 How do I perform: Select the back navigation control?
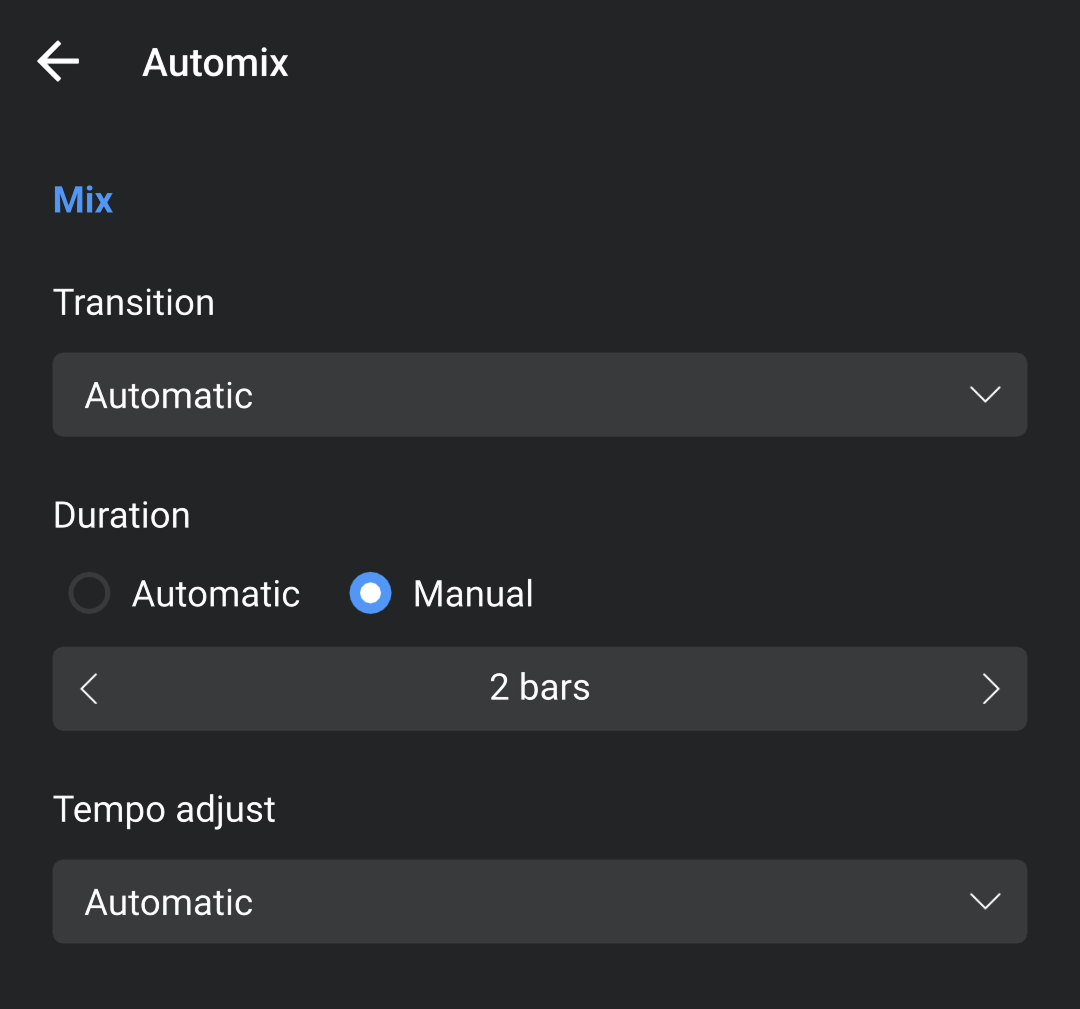click(57, 61)
